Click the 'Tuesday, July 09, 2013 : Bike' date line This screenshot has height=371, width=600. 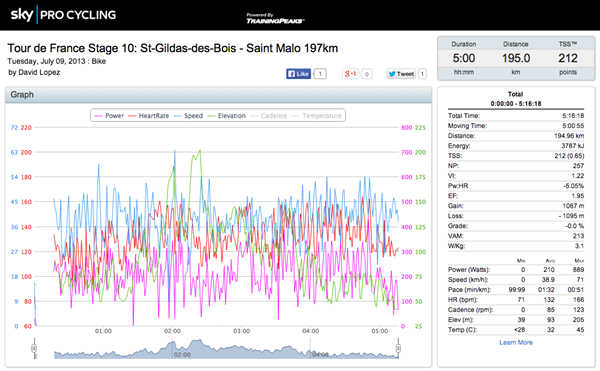click(x=57, y=61)
